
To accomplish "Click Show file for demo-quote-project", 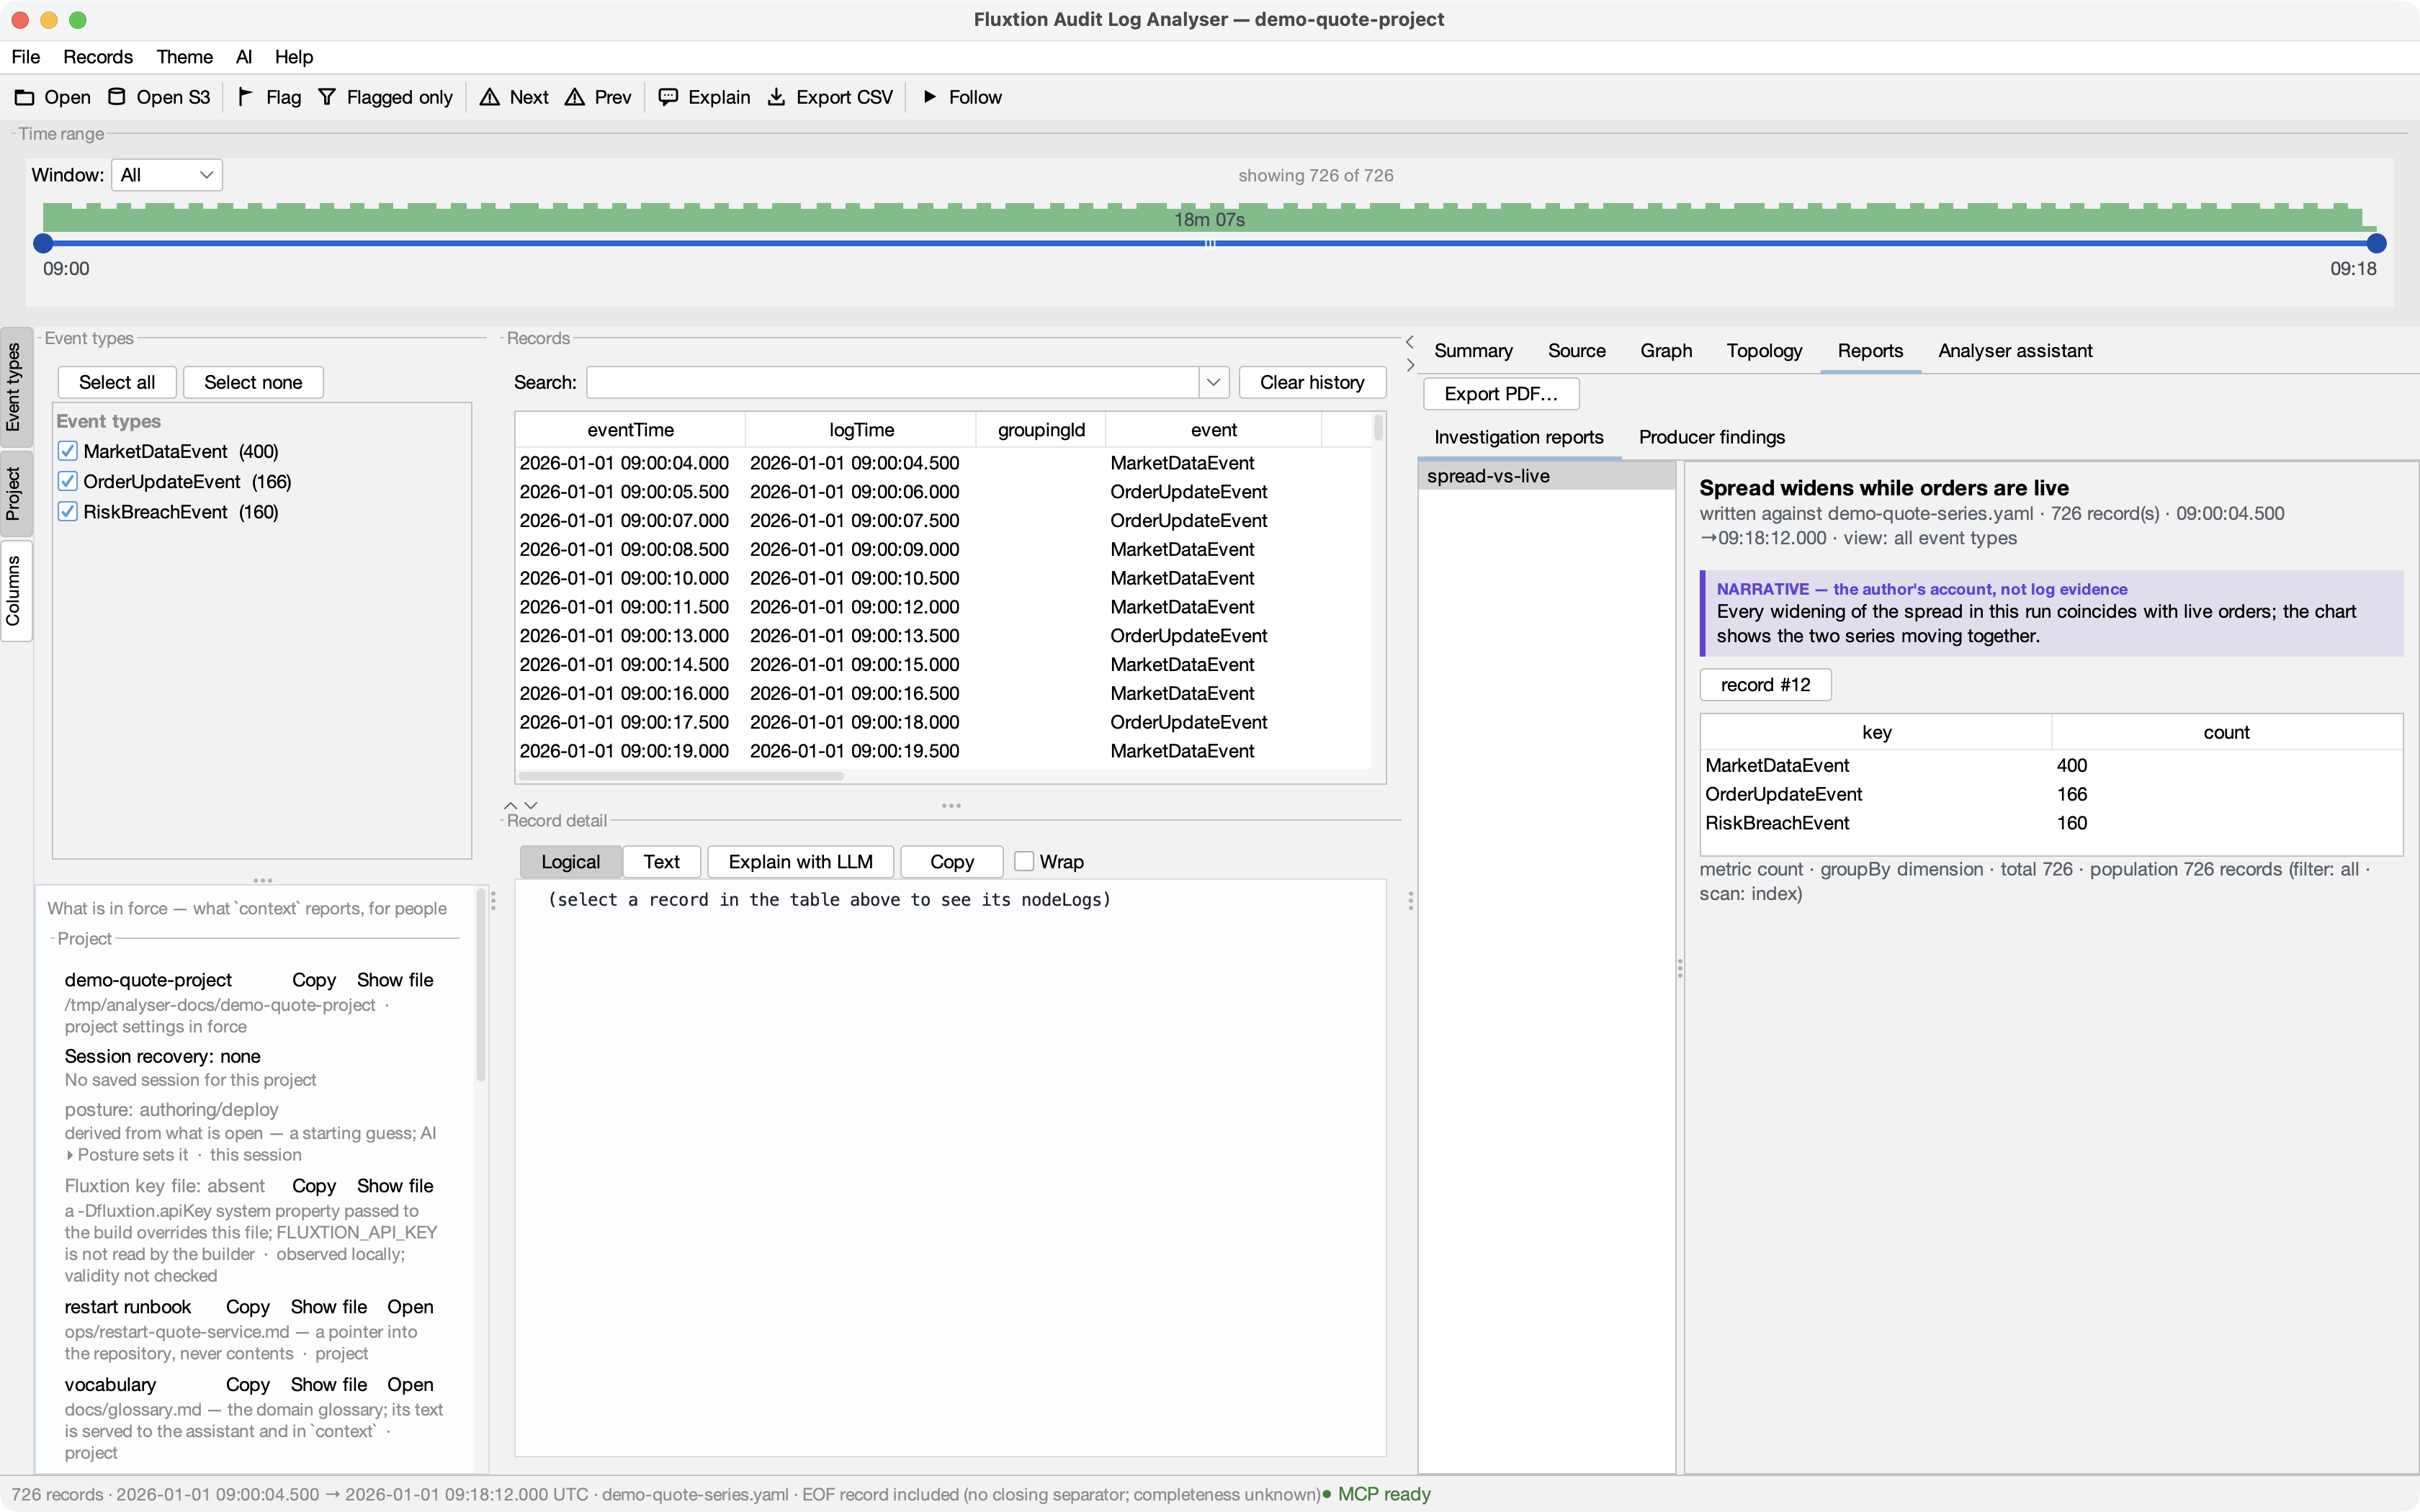I will [395, 980].
